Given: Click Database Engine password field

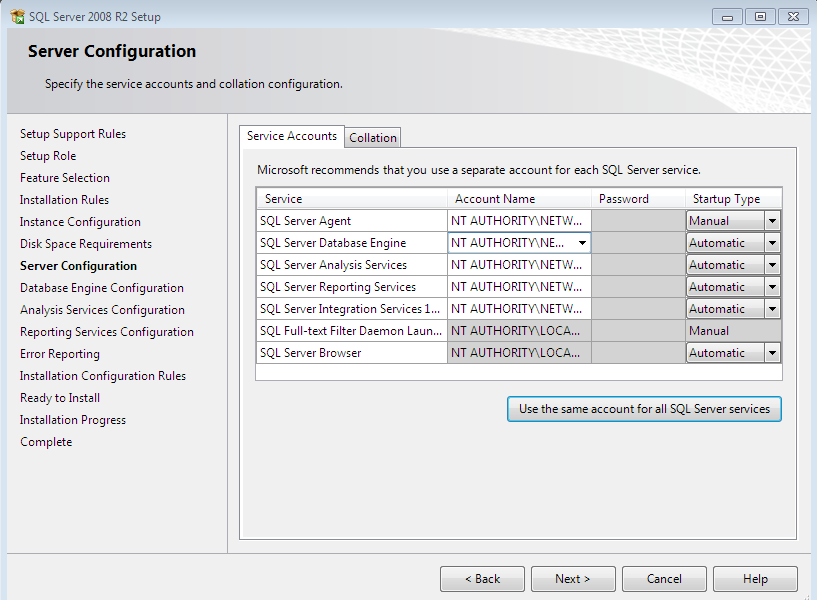Looking at the screenshot, I should (638, 243).
